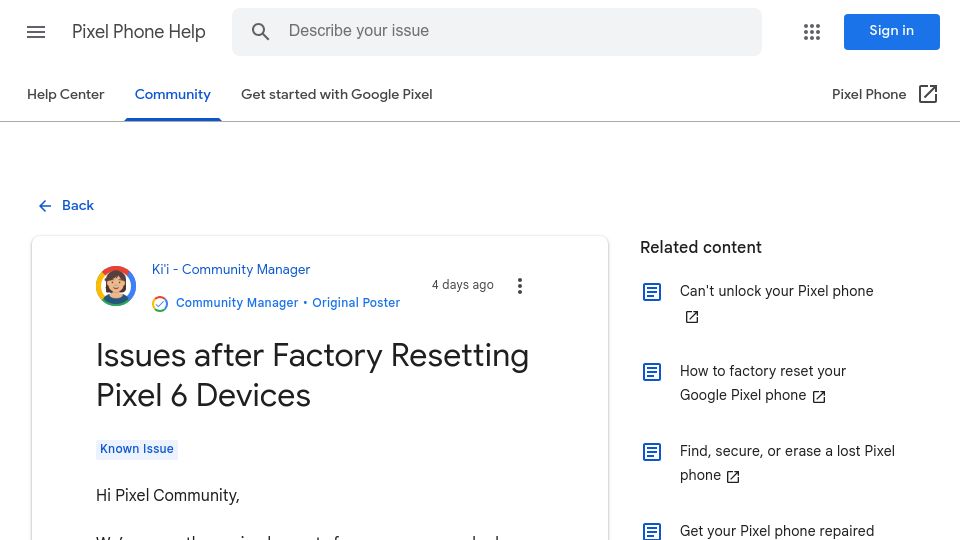Image resolution: width=960 pixels, height=540 pixels.
Task: Click the post title Issues after Factory Resetting
Action: pos(312,375)
